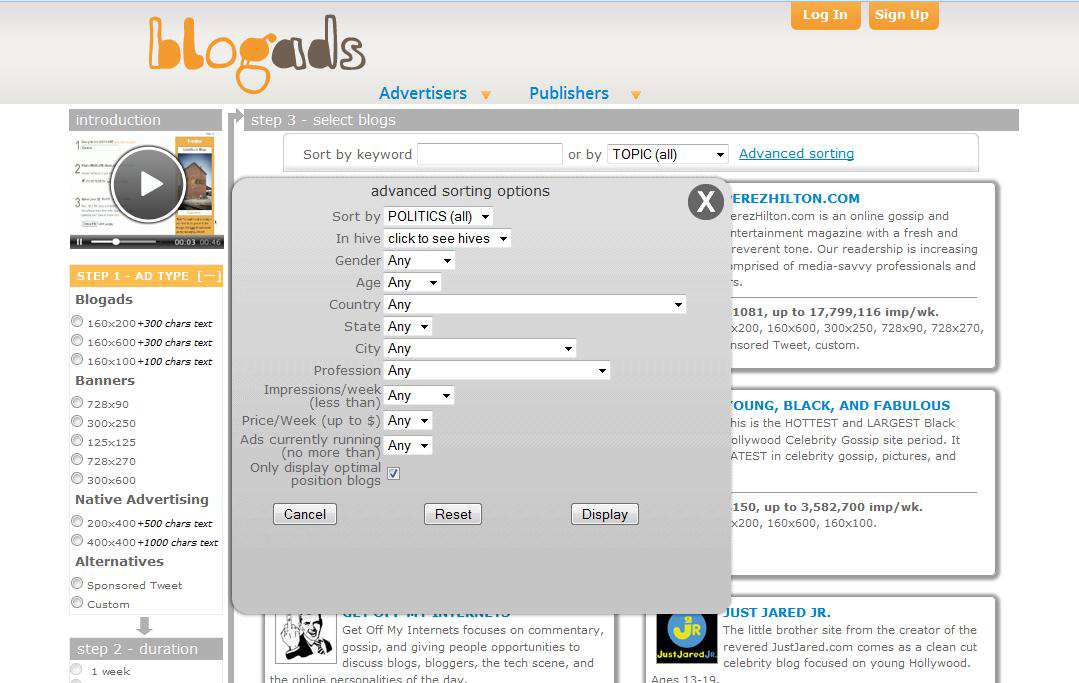Image resolution: width=1079 pixels, height=683 pixels.
Task: Select the 160x600 +300 chars Blogad option
Action: coord(77,340)
